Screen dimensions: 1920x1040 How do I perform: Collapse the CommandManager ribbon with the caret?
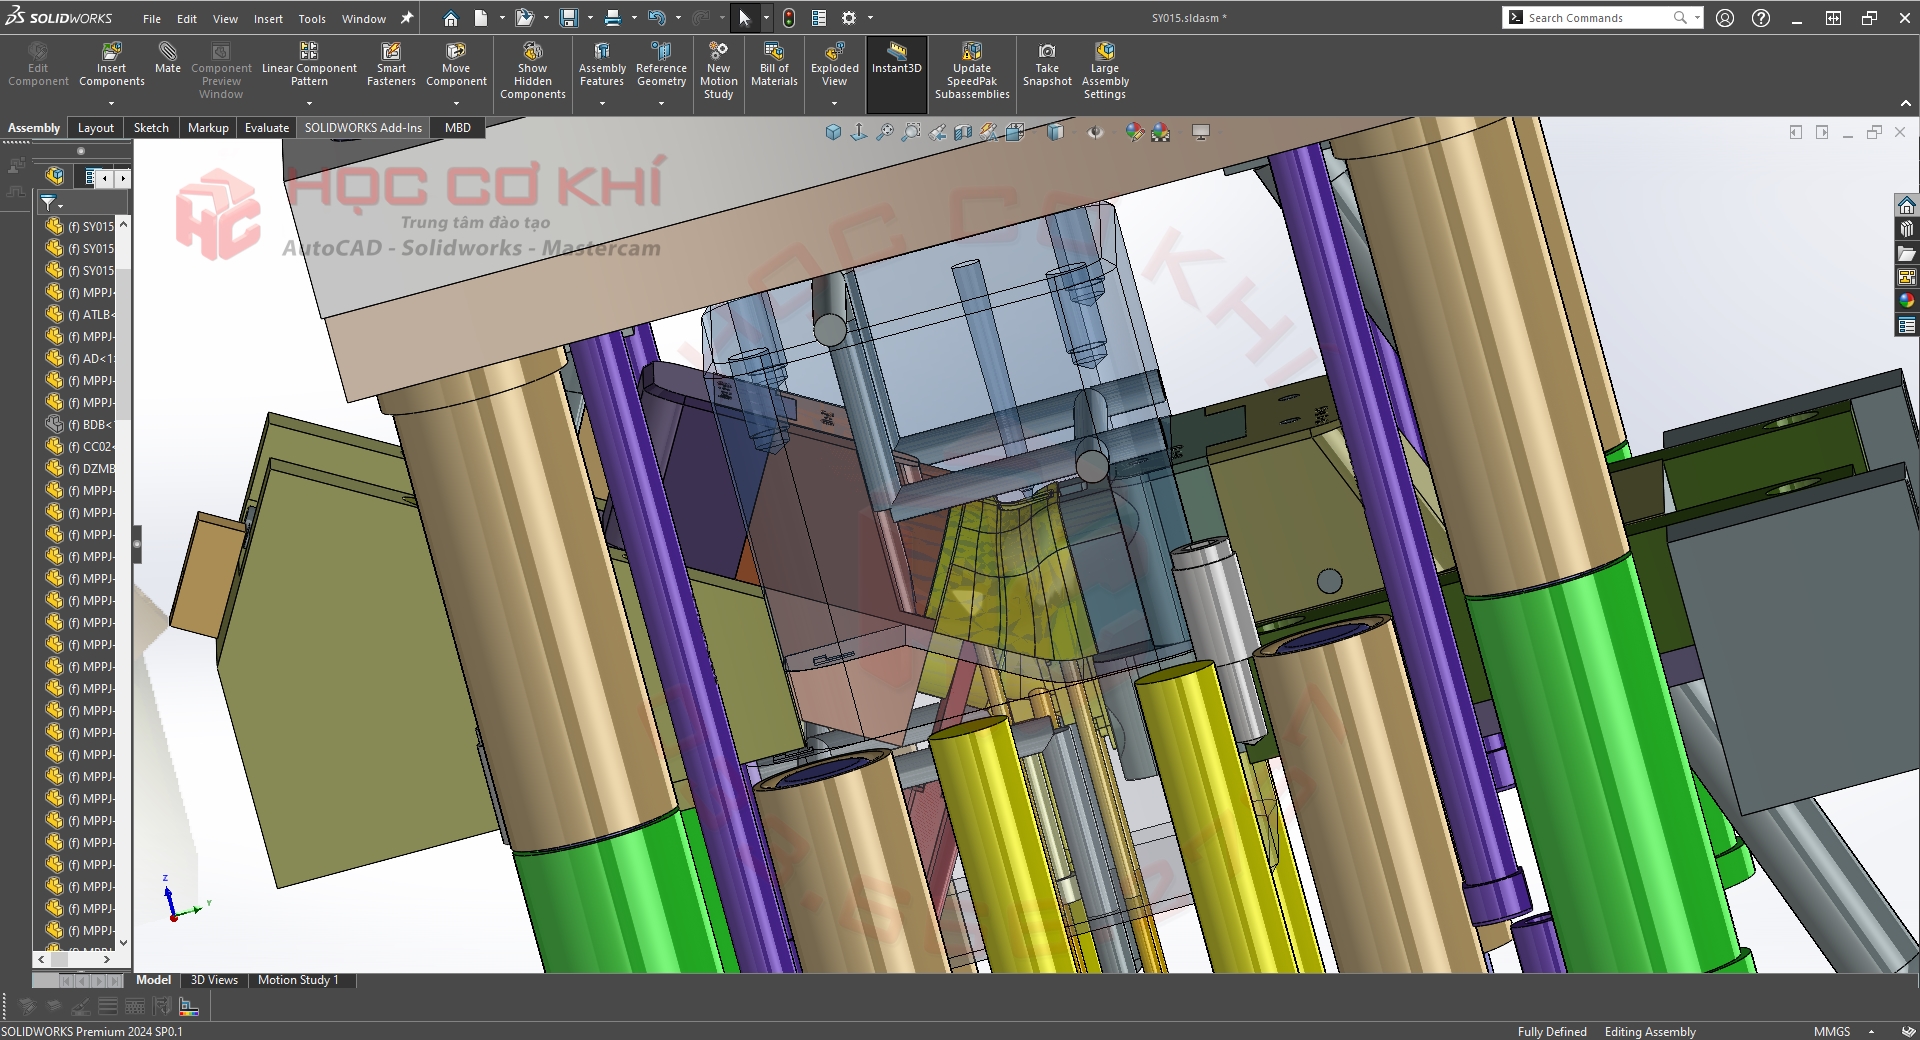[1906, 104]
